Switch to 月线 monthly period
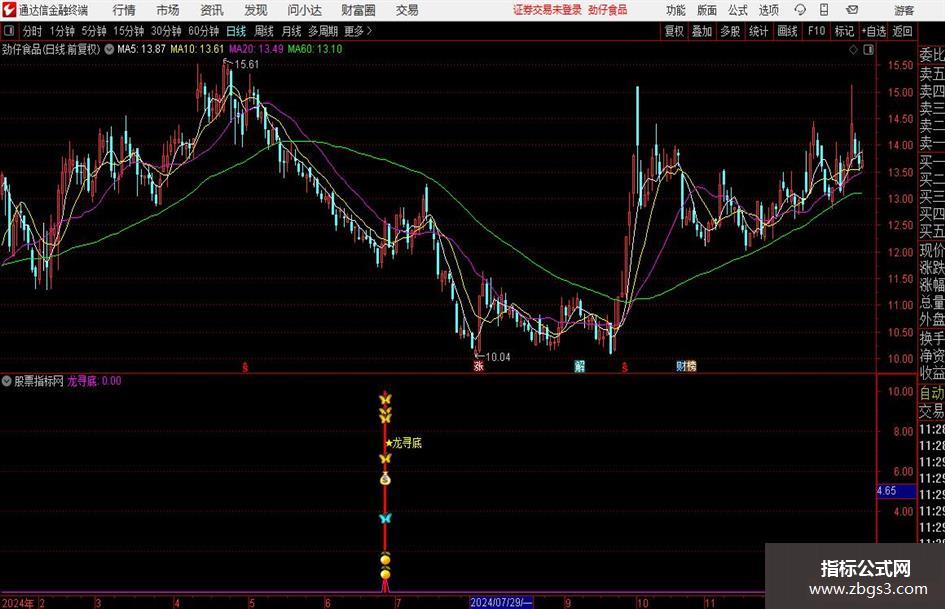The image size is (945, 609). tap(291, 31)
